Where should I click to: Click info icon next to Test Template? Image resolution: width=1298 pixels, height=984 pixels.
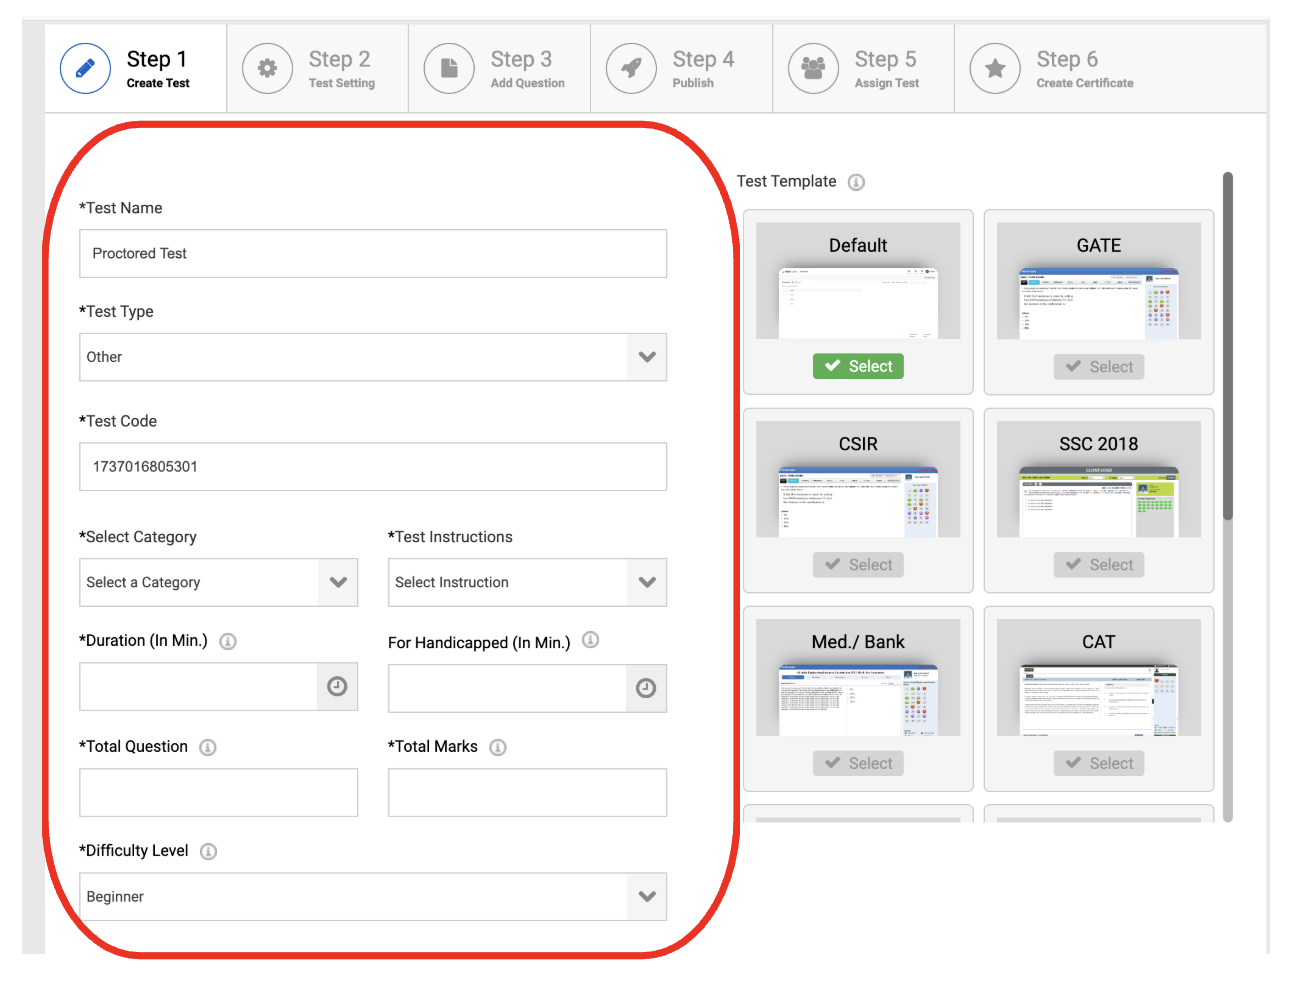856,182
